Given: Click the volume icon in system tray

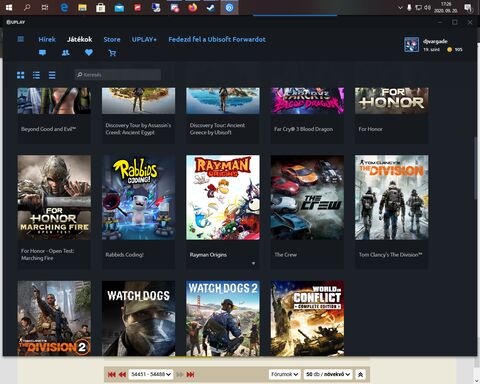Looking at the screenshot, I should pos(428,7).
